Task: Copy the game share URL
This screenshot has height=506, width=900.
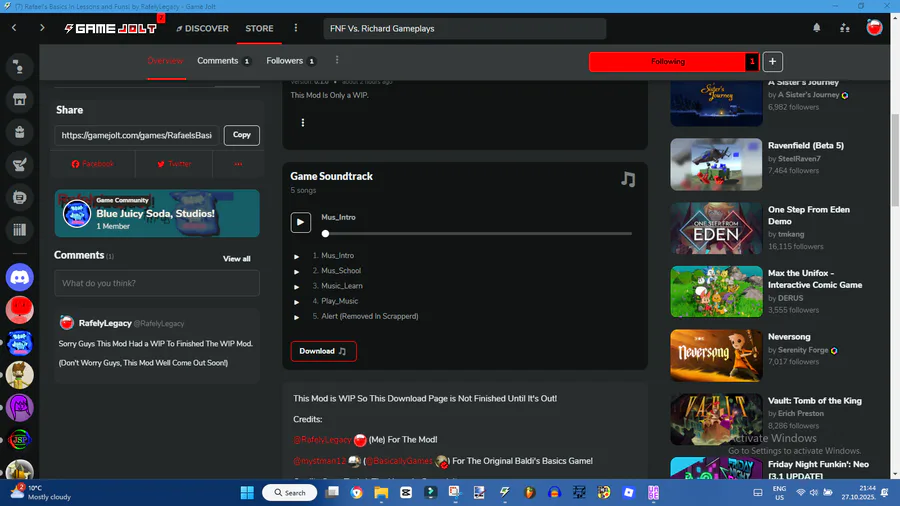Action: [242, 135]
